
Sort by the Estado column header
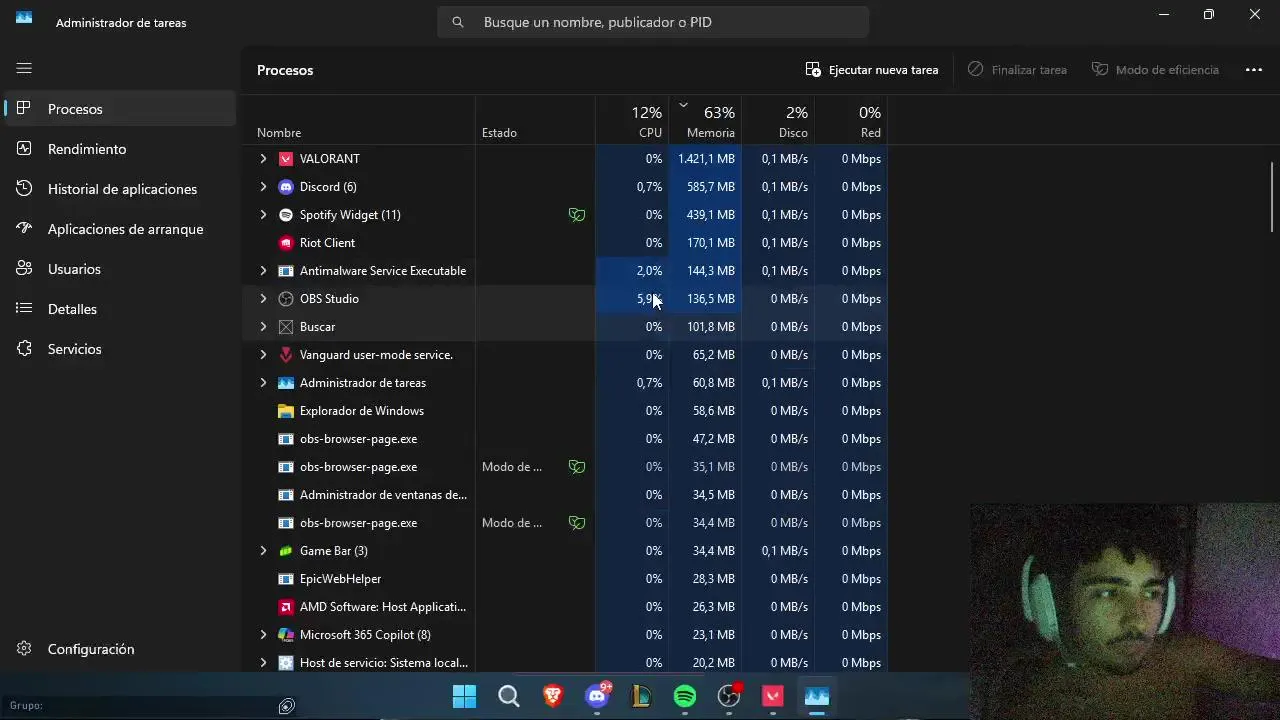pos(535,121)
